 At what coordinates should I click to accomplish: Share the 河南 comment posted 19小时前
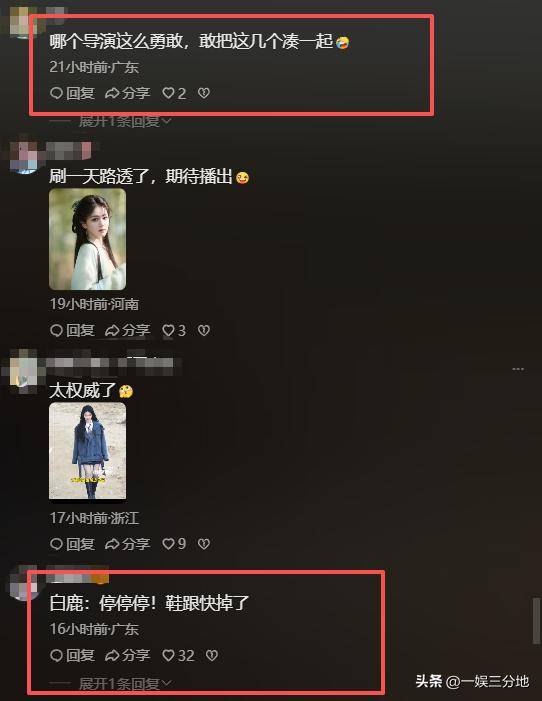(x=127, y=330)
